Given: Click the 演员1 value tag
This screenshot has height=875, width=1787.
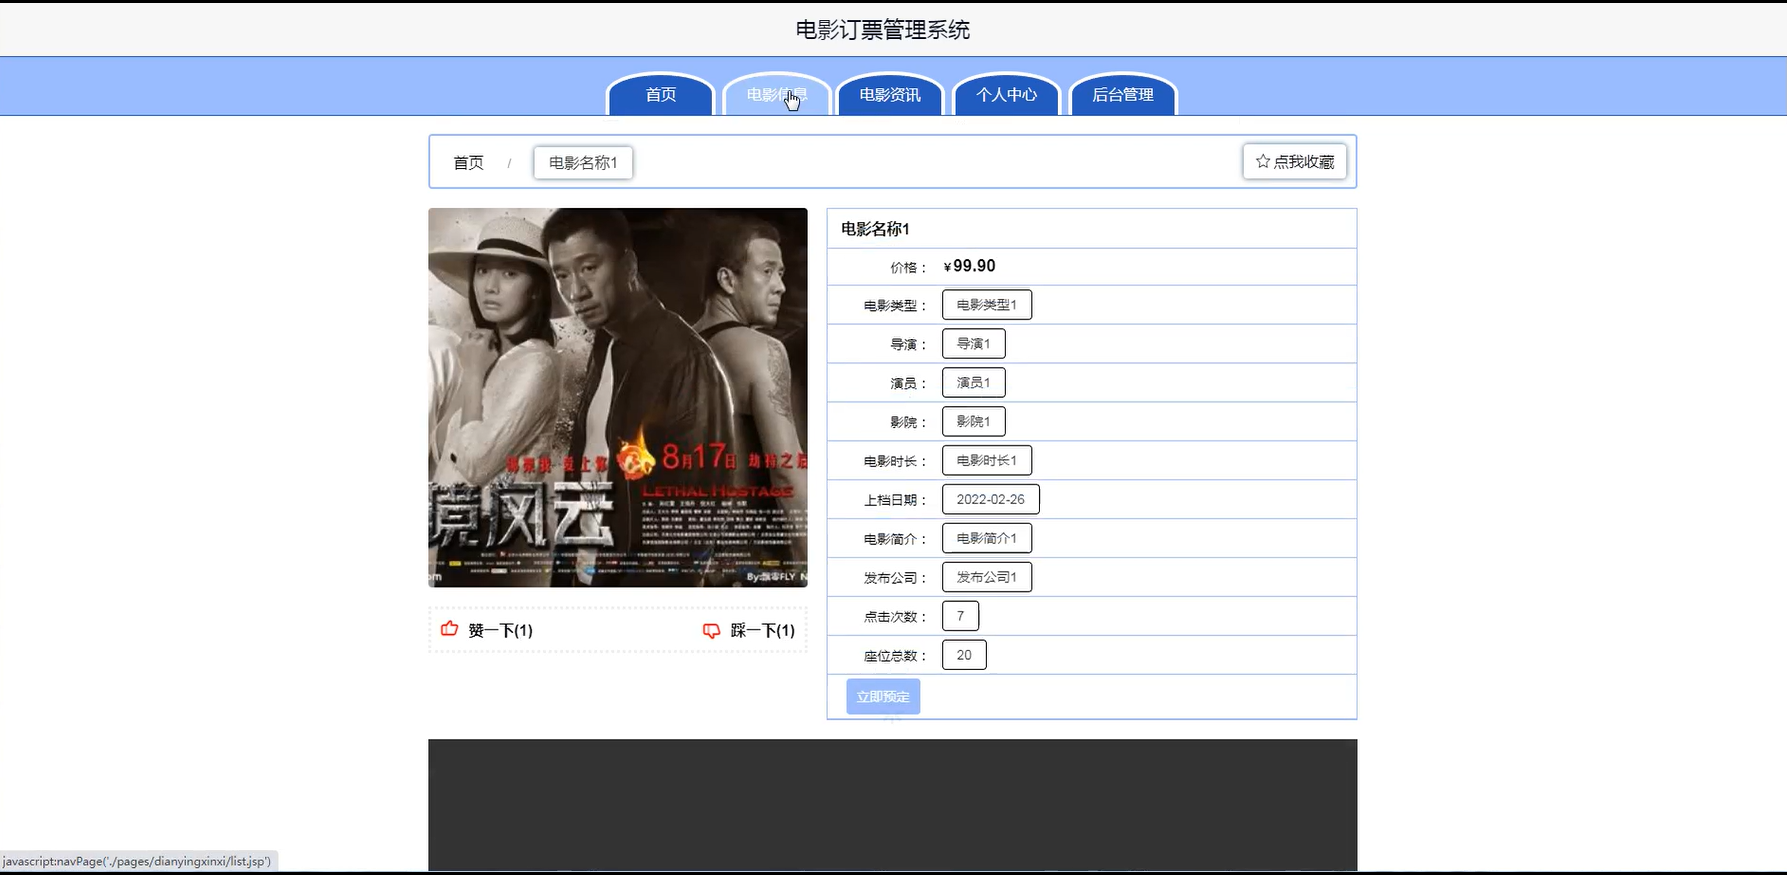Looking at the screenshot, I should coord(974,383).
